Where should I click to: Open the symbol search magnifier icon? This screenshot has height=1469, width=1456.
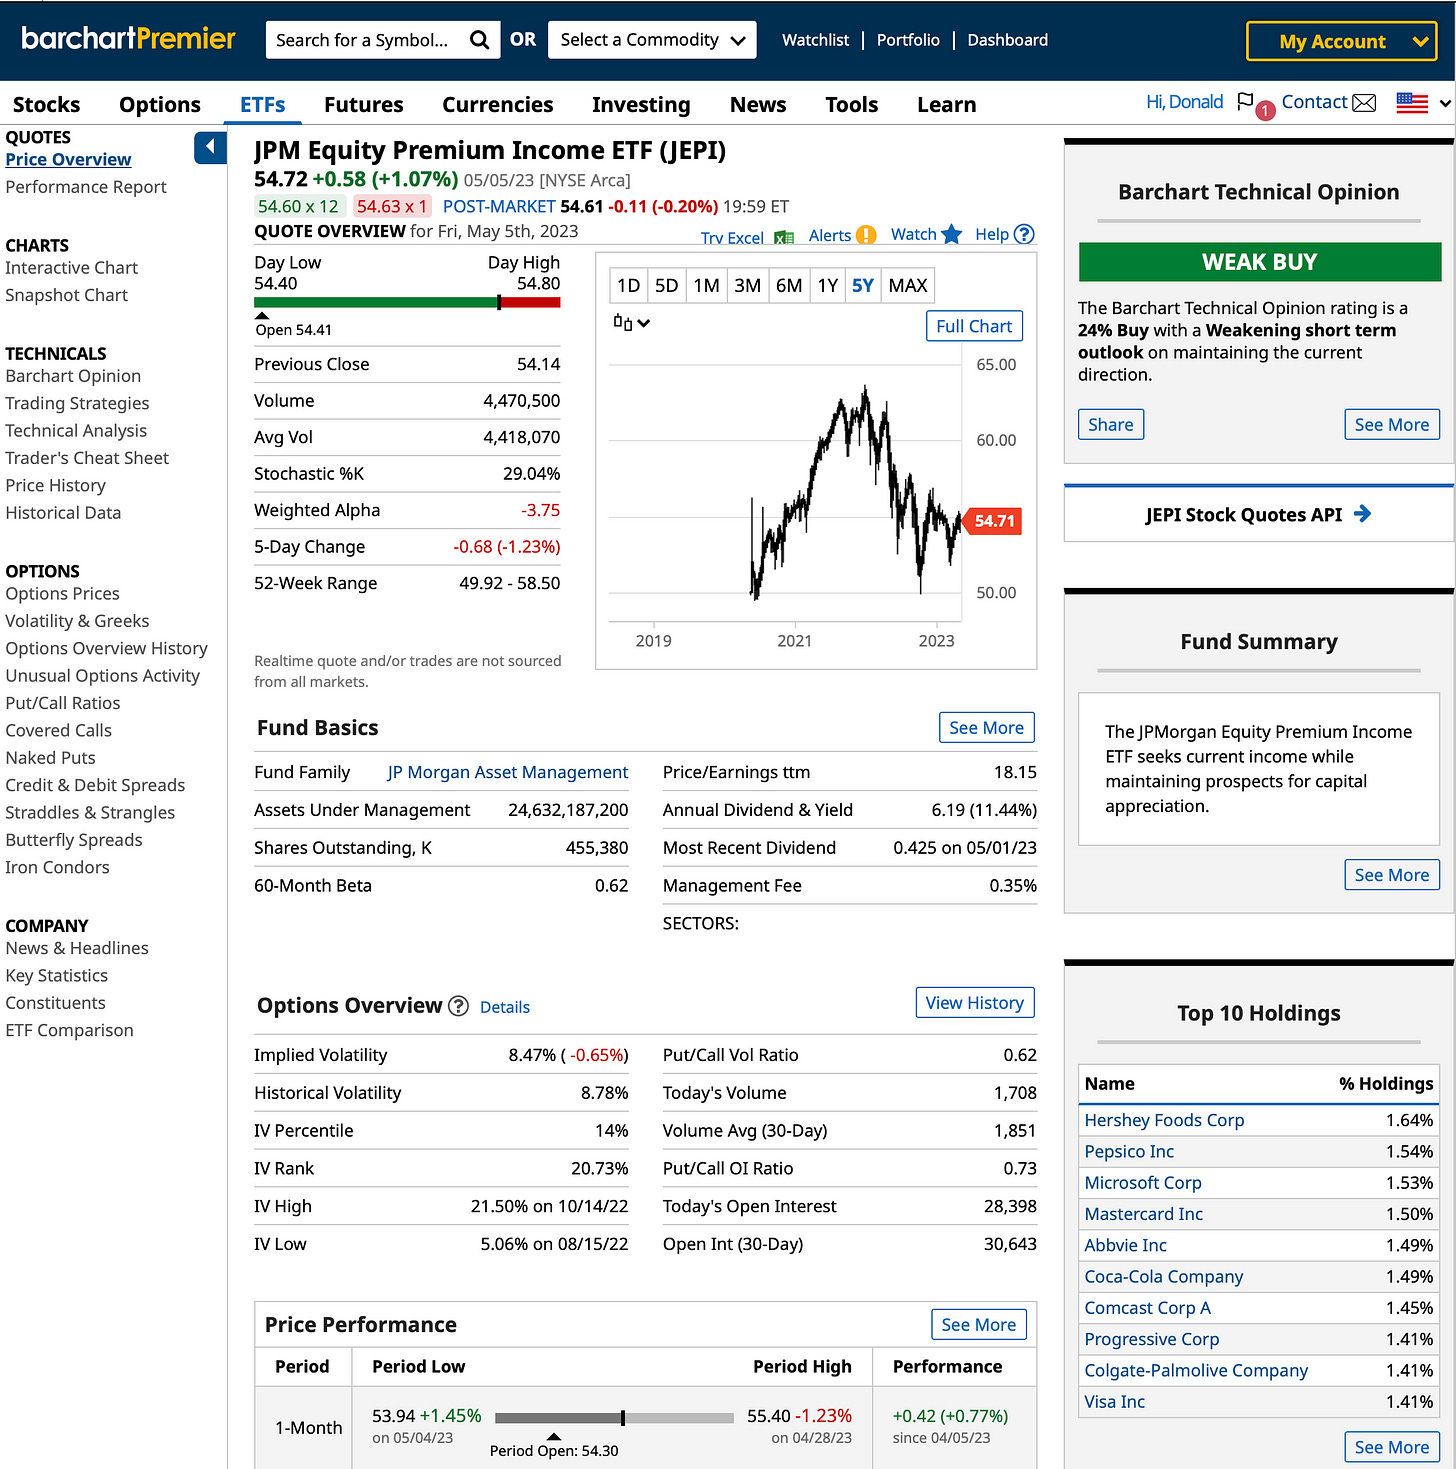480,39
